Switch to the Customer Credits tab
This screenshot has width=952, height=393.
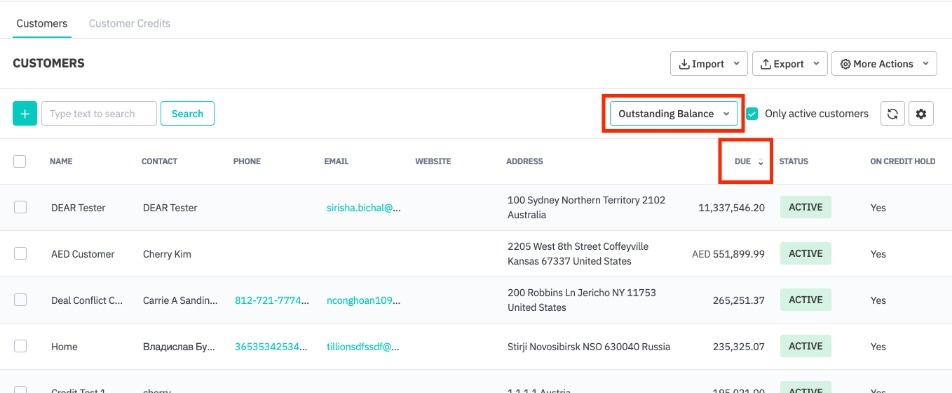[x=129, y=24]
